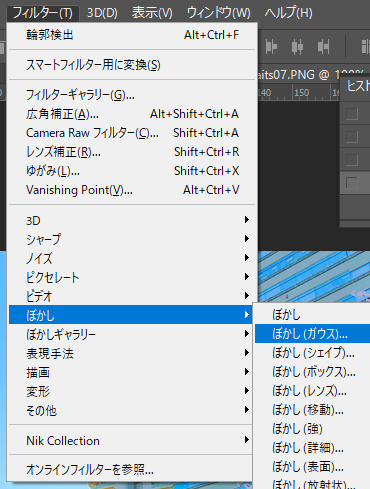Click オンラインフィルターを参照...
The image size is (370, 489).
(132, 470)
